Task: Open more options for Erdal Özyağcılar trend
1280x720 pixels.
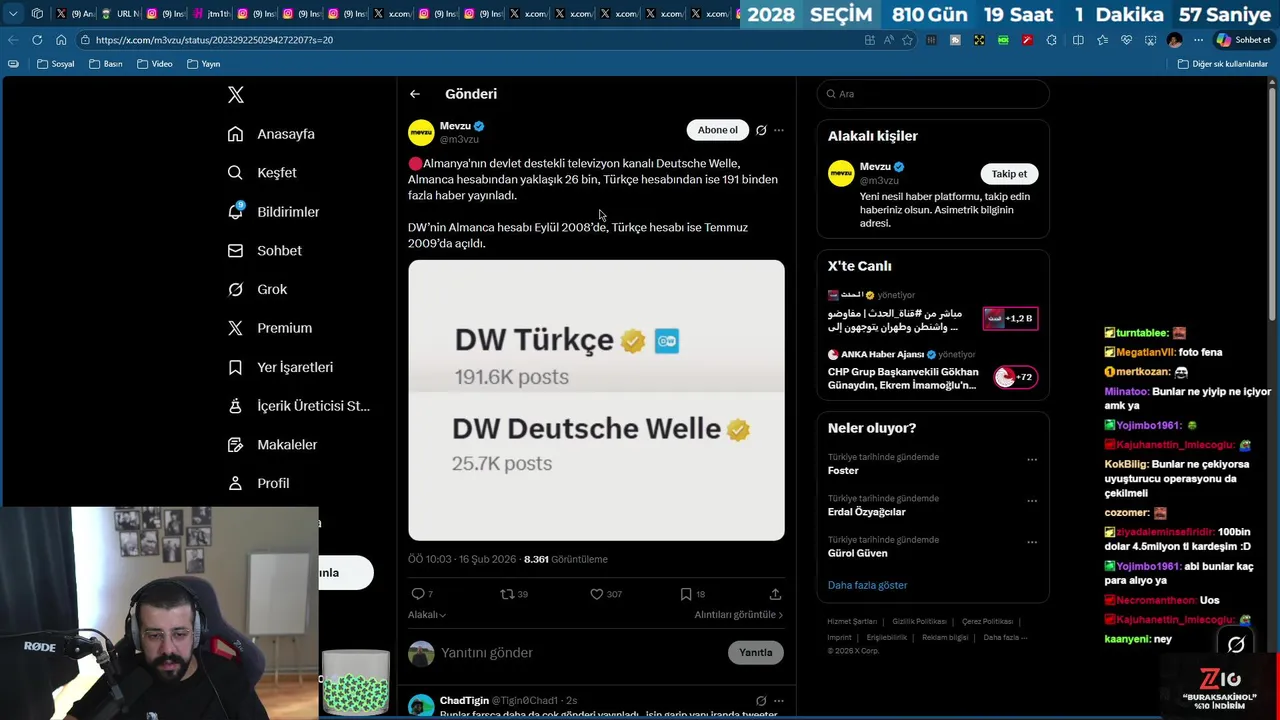Action: (x=1032, y=501)
